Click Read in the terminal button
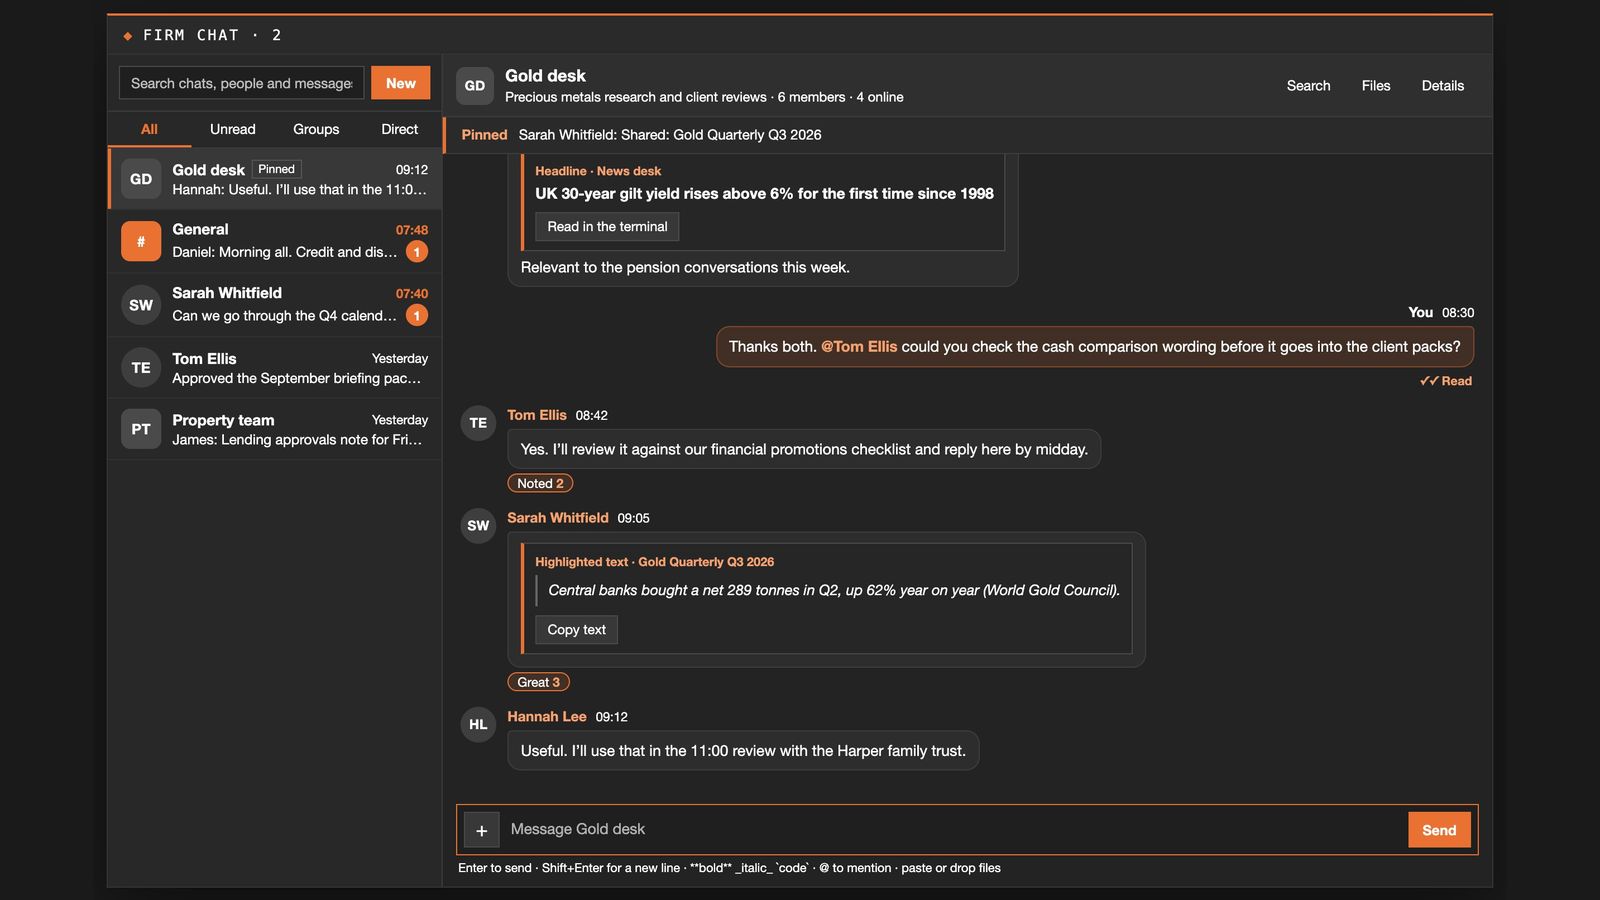This screenshot has width=1600, height=900. [x=607, y=227]
